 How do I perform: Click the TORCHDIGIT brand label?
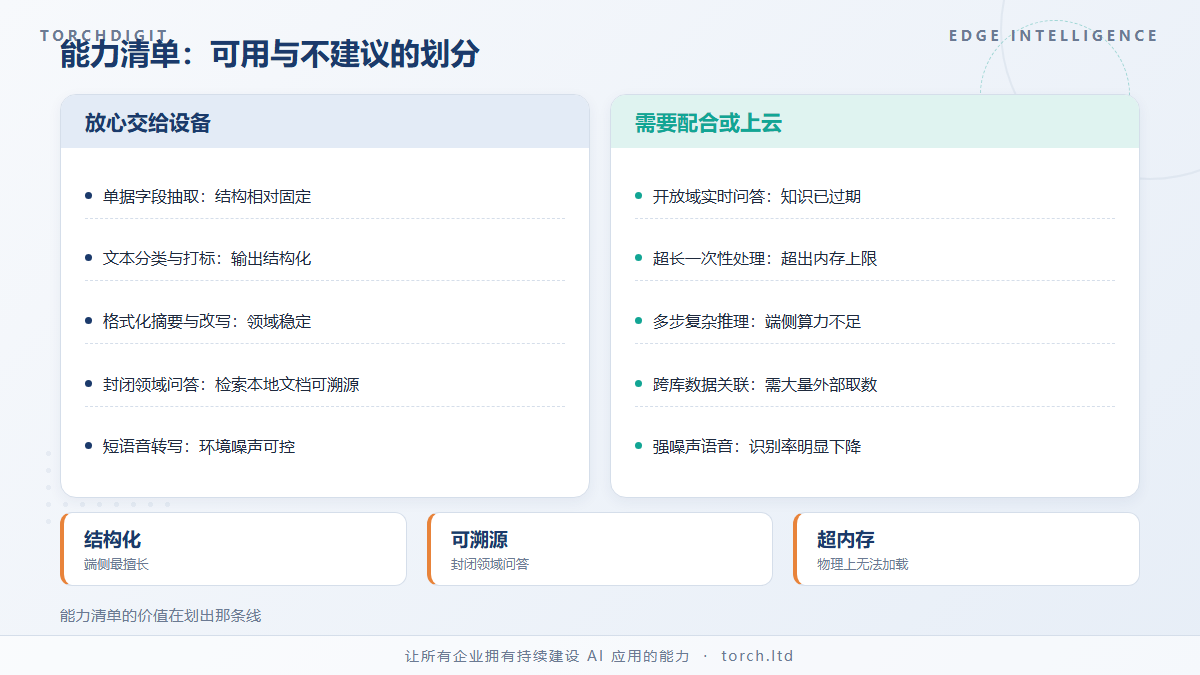click(x=104, y=36)
